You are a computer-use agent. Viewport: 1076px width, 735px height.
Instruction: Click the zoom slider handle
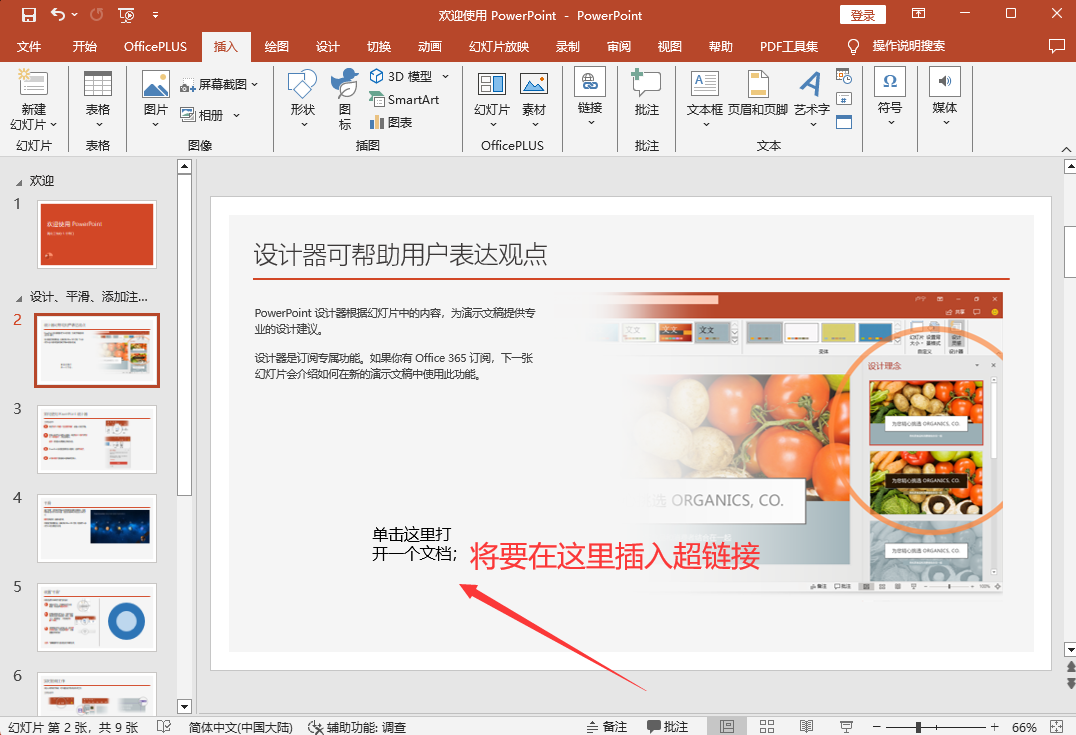pyautogui.click(x=918, y=727)
